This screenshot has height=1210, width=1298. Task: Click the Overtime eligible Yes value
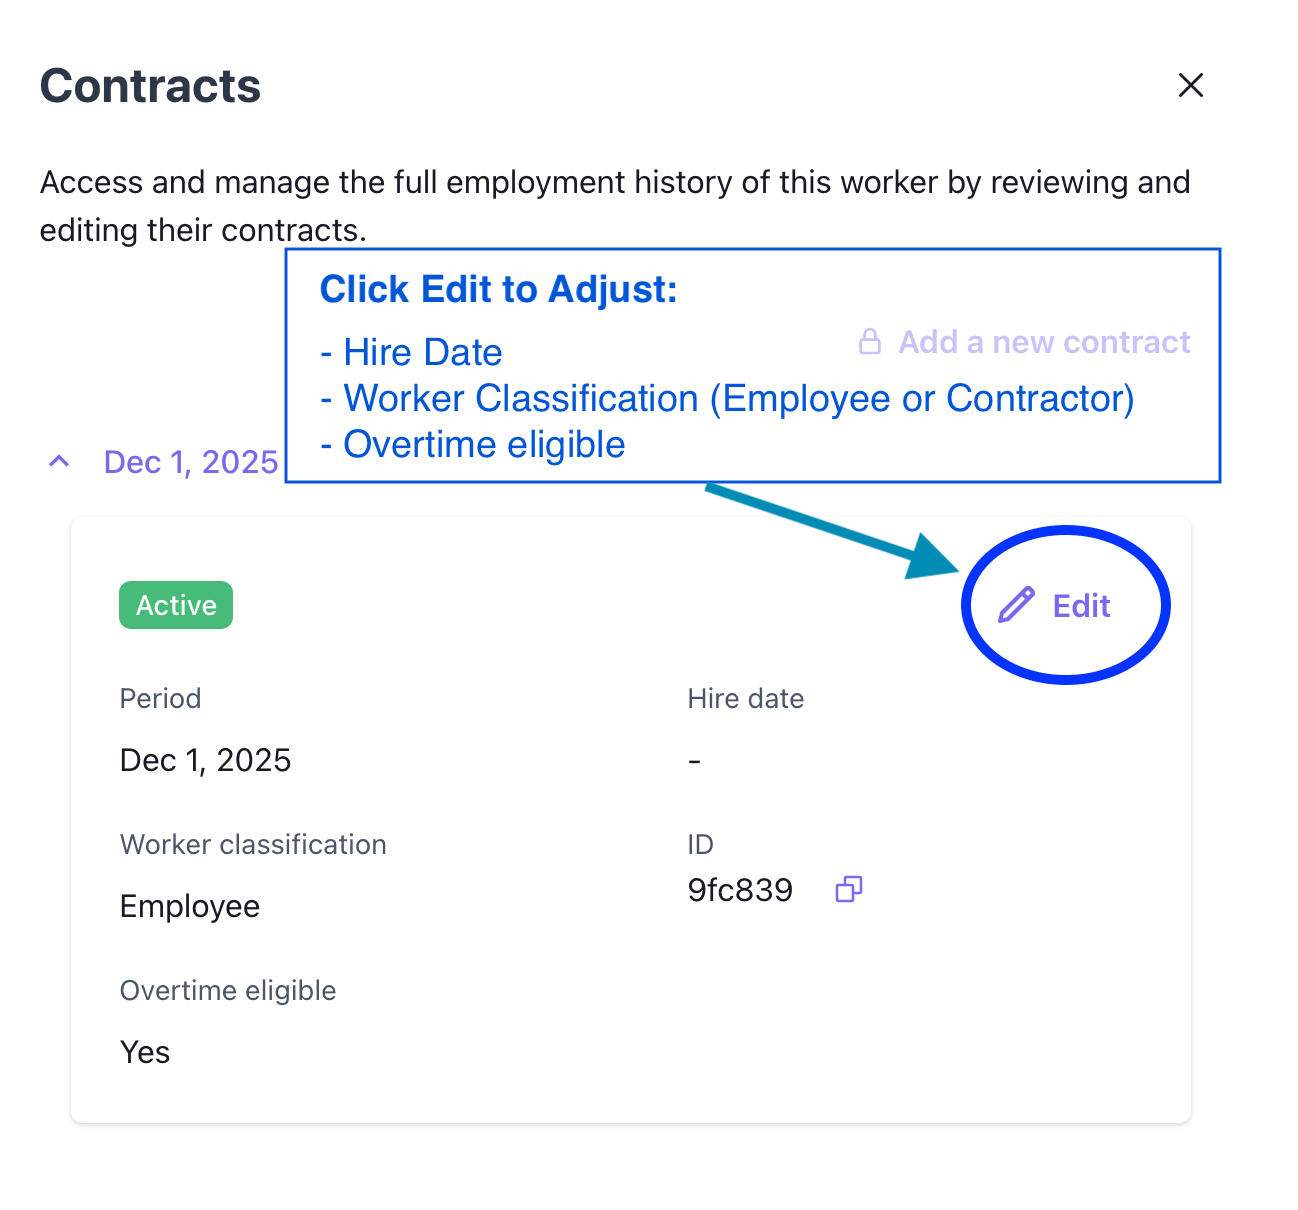click(x=145, y=1052)
